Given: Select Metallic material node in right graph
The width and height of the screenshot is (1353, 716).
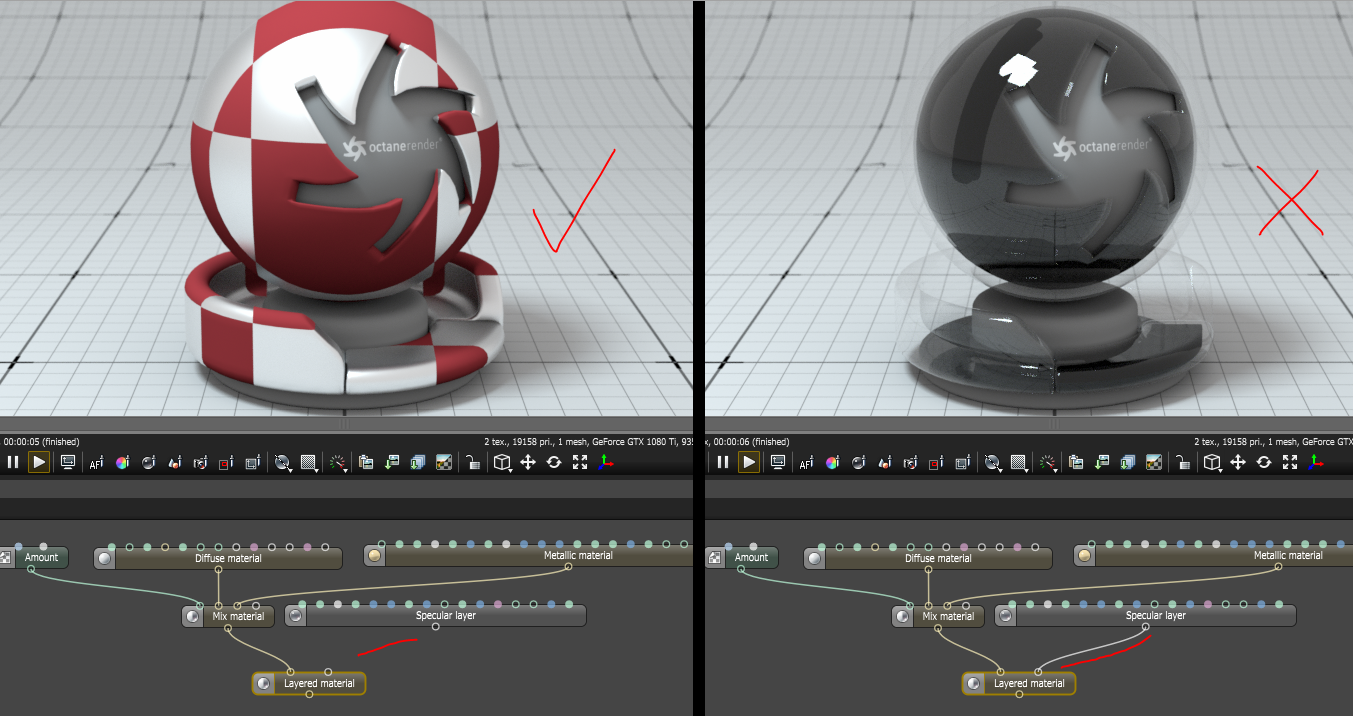Looking at the screenshot, I should point(1213,555).
